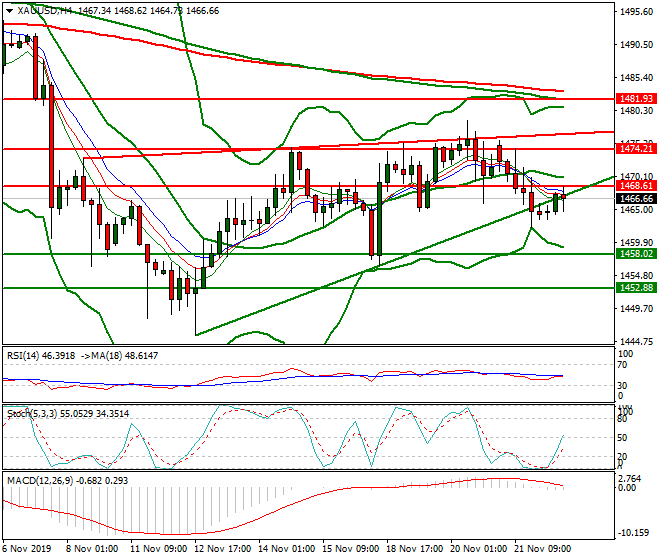Click the 1444.75 price scale value
The image size is (660, 560).
point(636,341)
